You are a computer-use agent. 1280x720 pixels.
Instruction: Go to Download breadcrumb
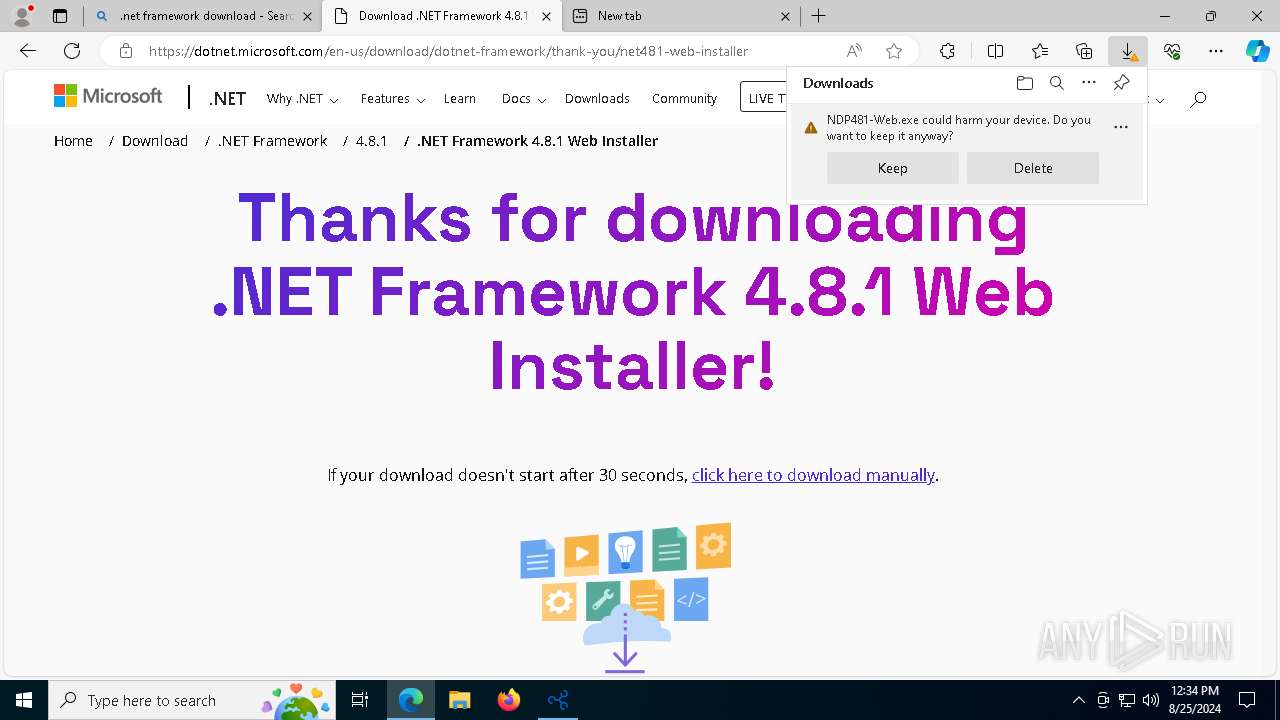(155, 141)
